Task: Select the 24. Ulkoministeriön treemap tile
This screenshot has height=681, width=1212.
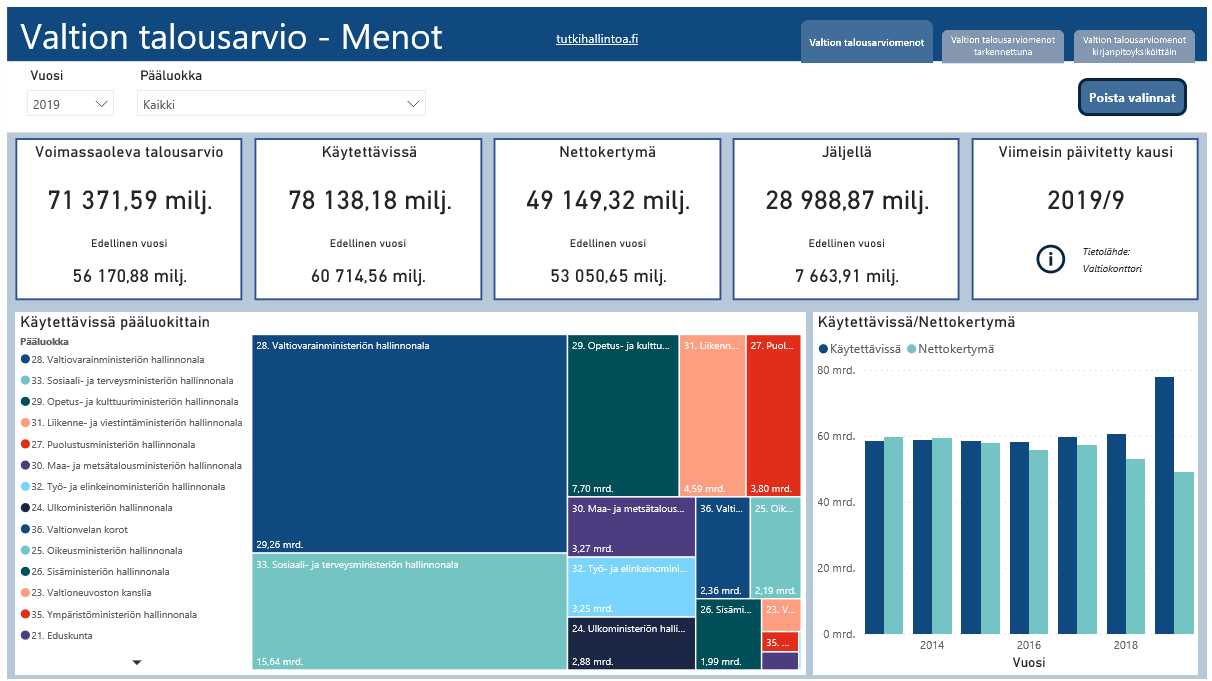Action: click(631, 643)
